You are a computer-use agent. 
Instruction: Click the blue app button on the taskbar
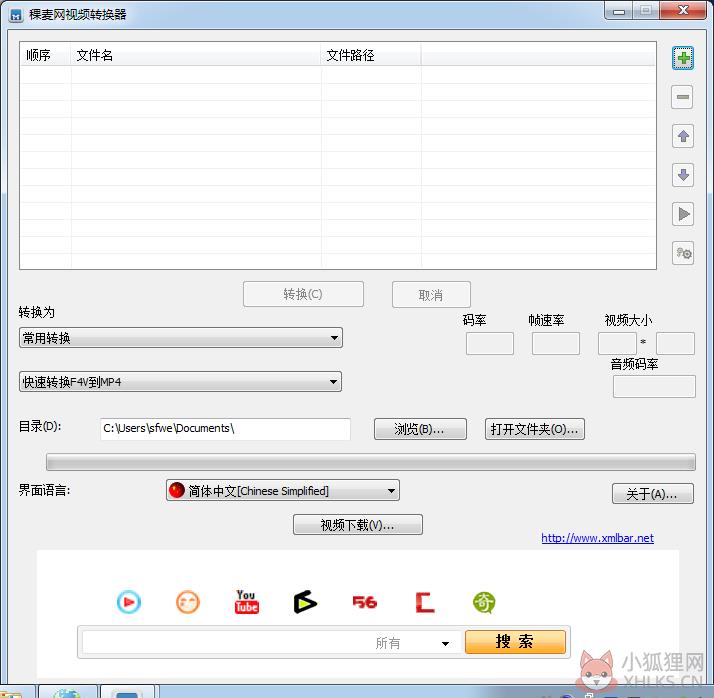[x=127, y=692]
